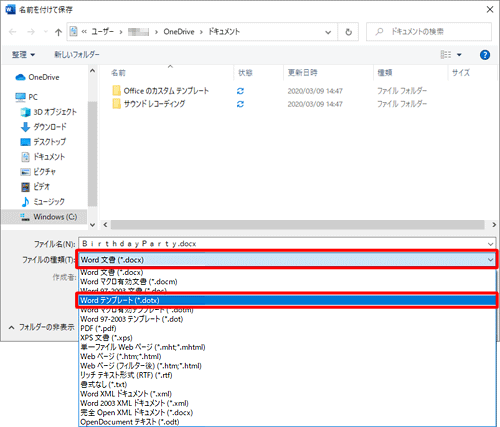Choose Word テンプレート (*.dotx) option
This screenshot has height=427, width=500.
pyautogui.click(x=287, y=300)
